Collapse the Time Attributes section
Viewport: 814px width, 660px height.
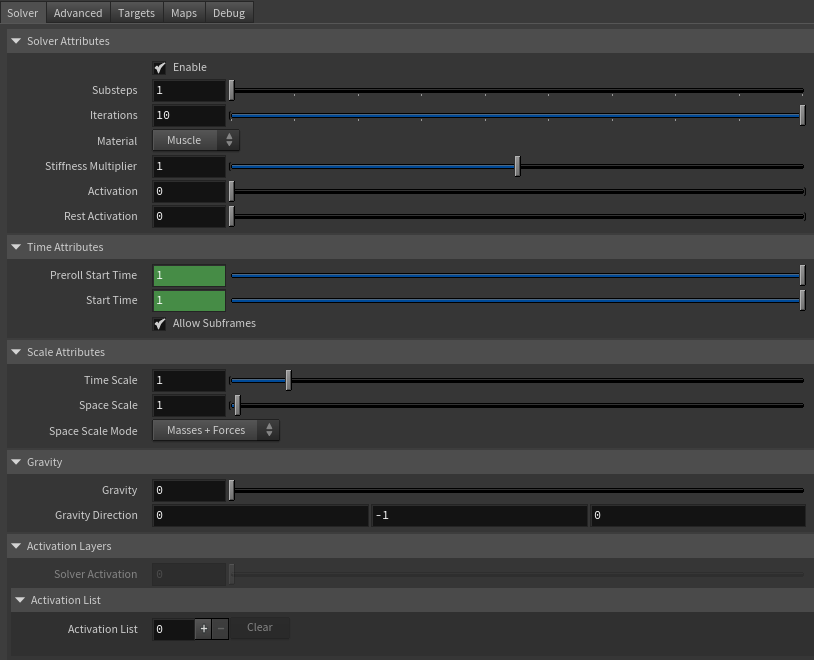click(x=16, y=247)
